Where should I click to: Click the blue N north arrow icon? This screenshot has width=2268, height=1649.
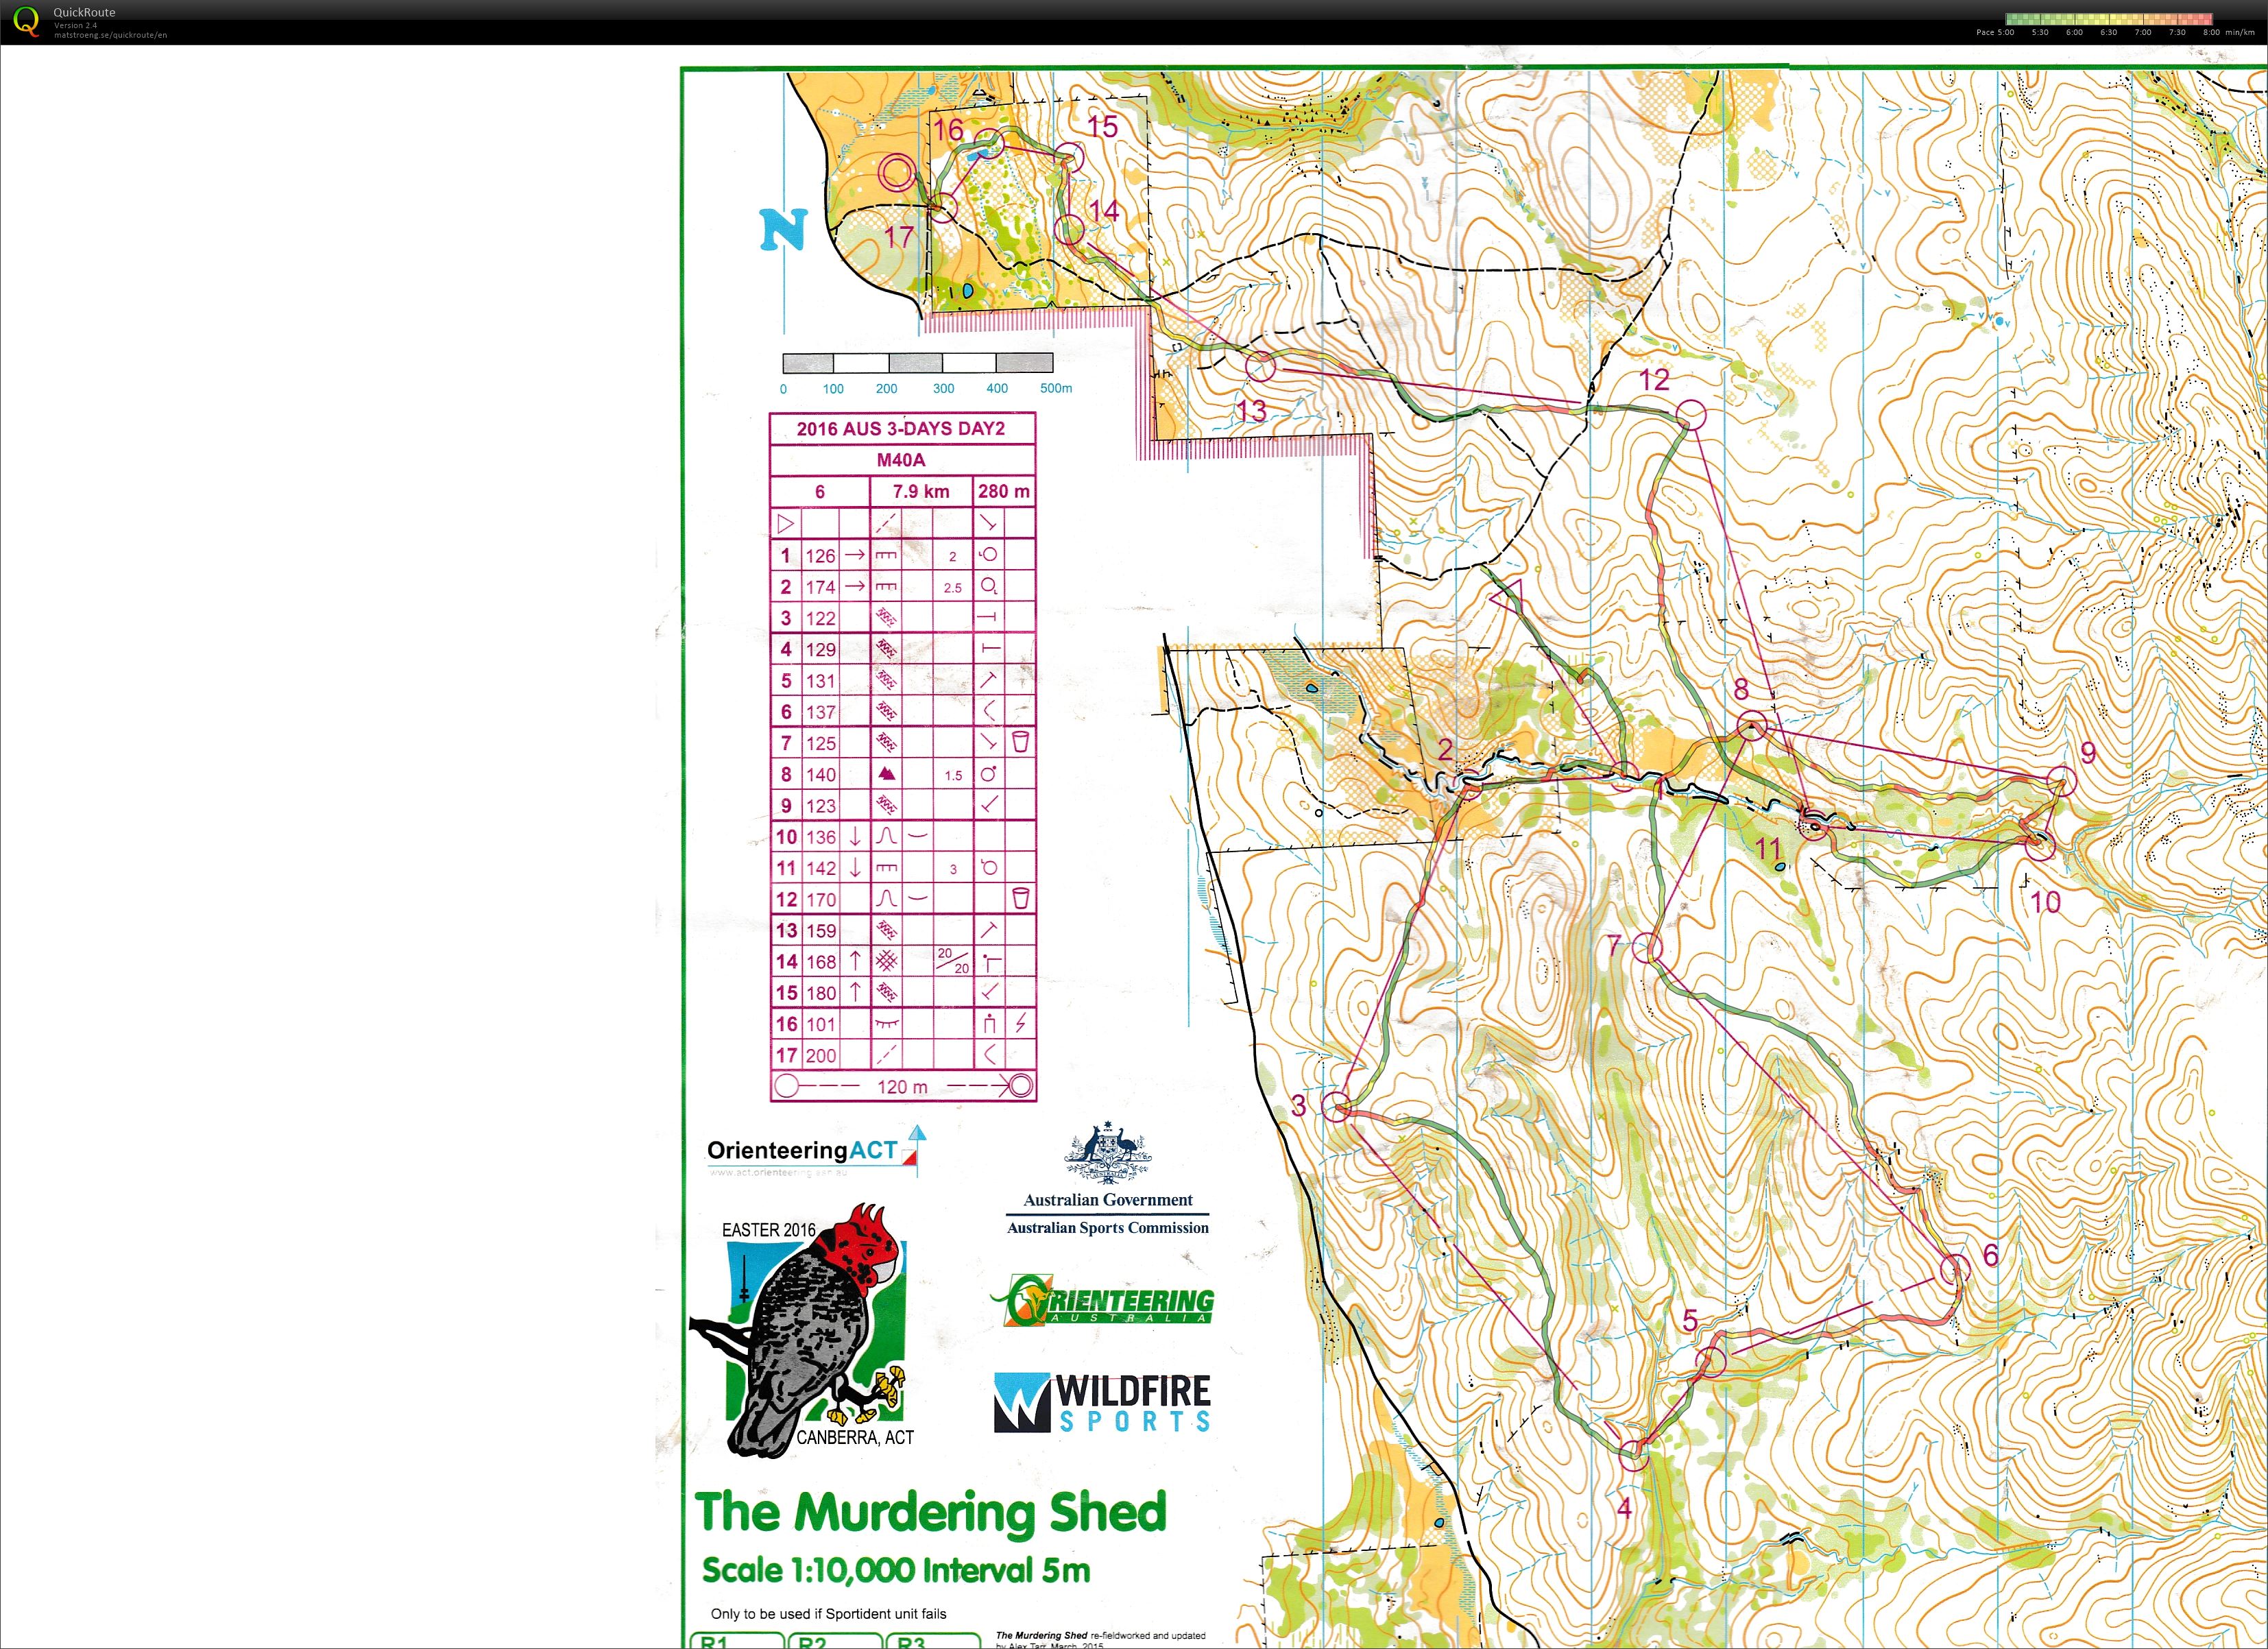[x=782, y=230]
